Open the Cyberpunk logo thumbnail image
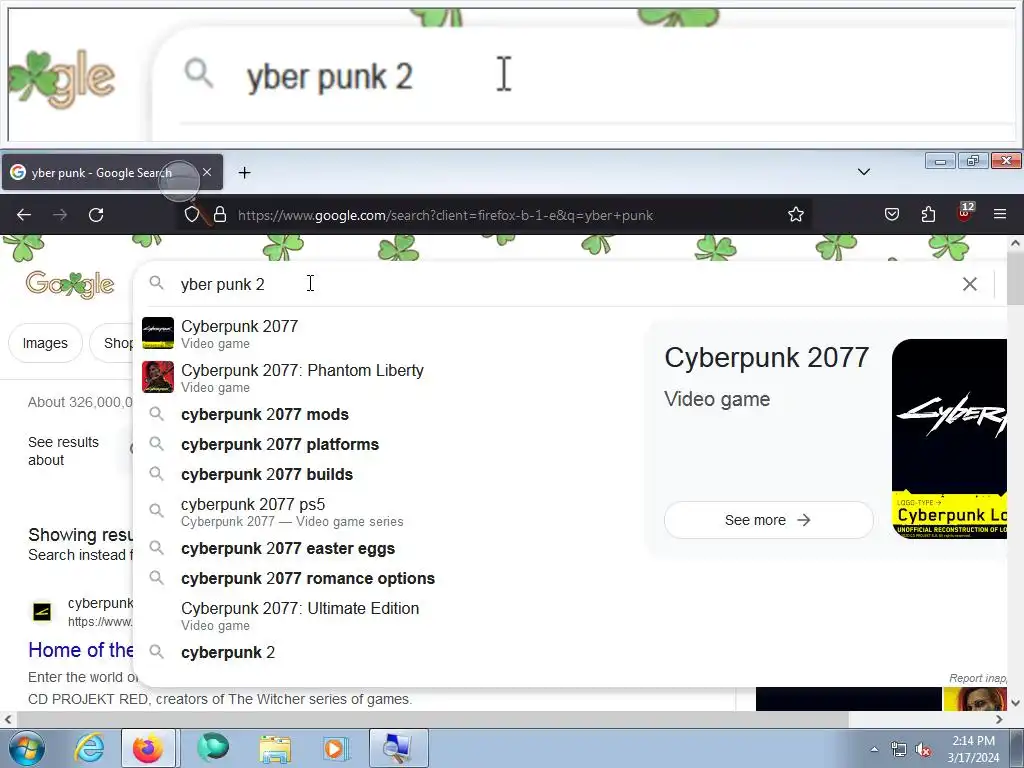This screenshot has width=1024, height=768. click(x=949, y=439)
